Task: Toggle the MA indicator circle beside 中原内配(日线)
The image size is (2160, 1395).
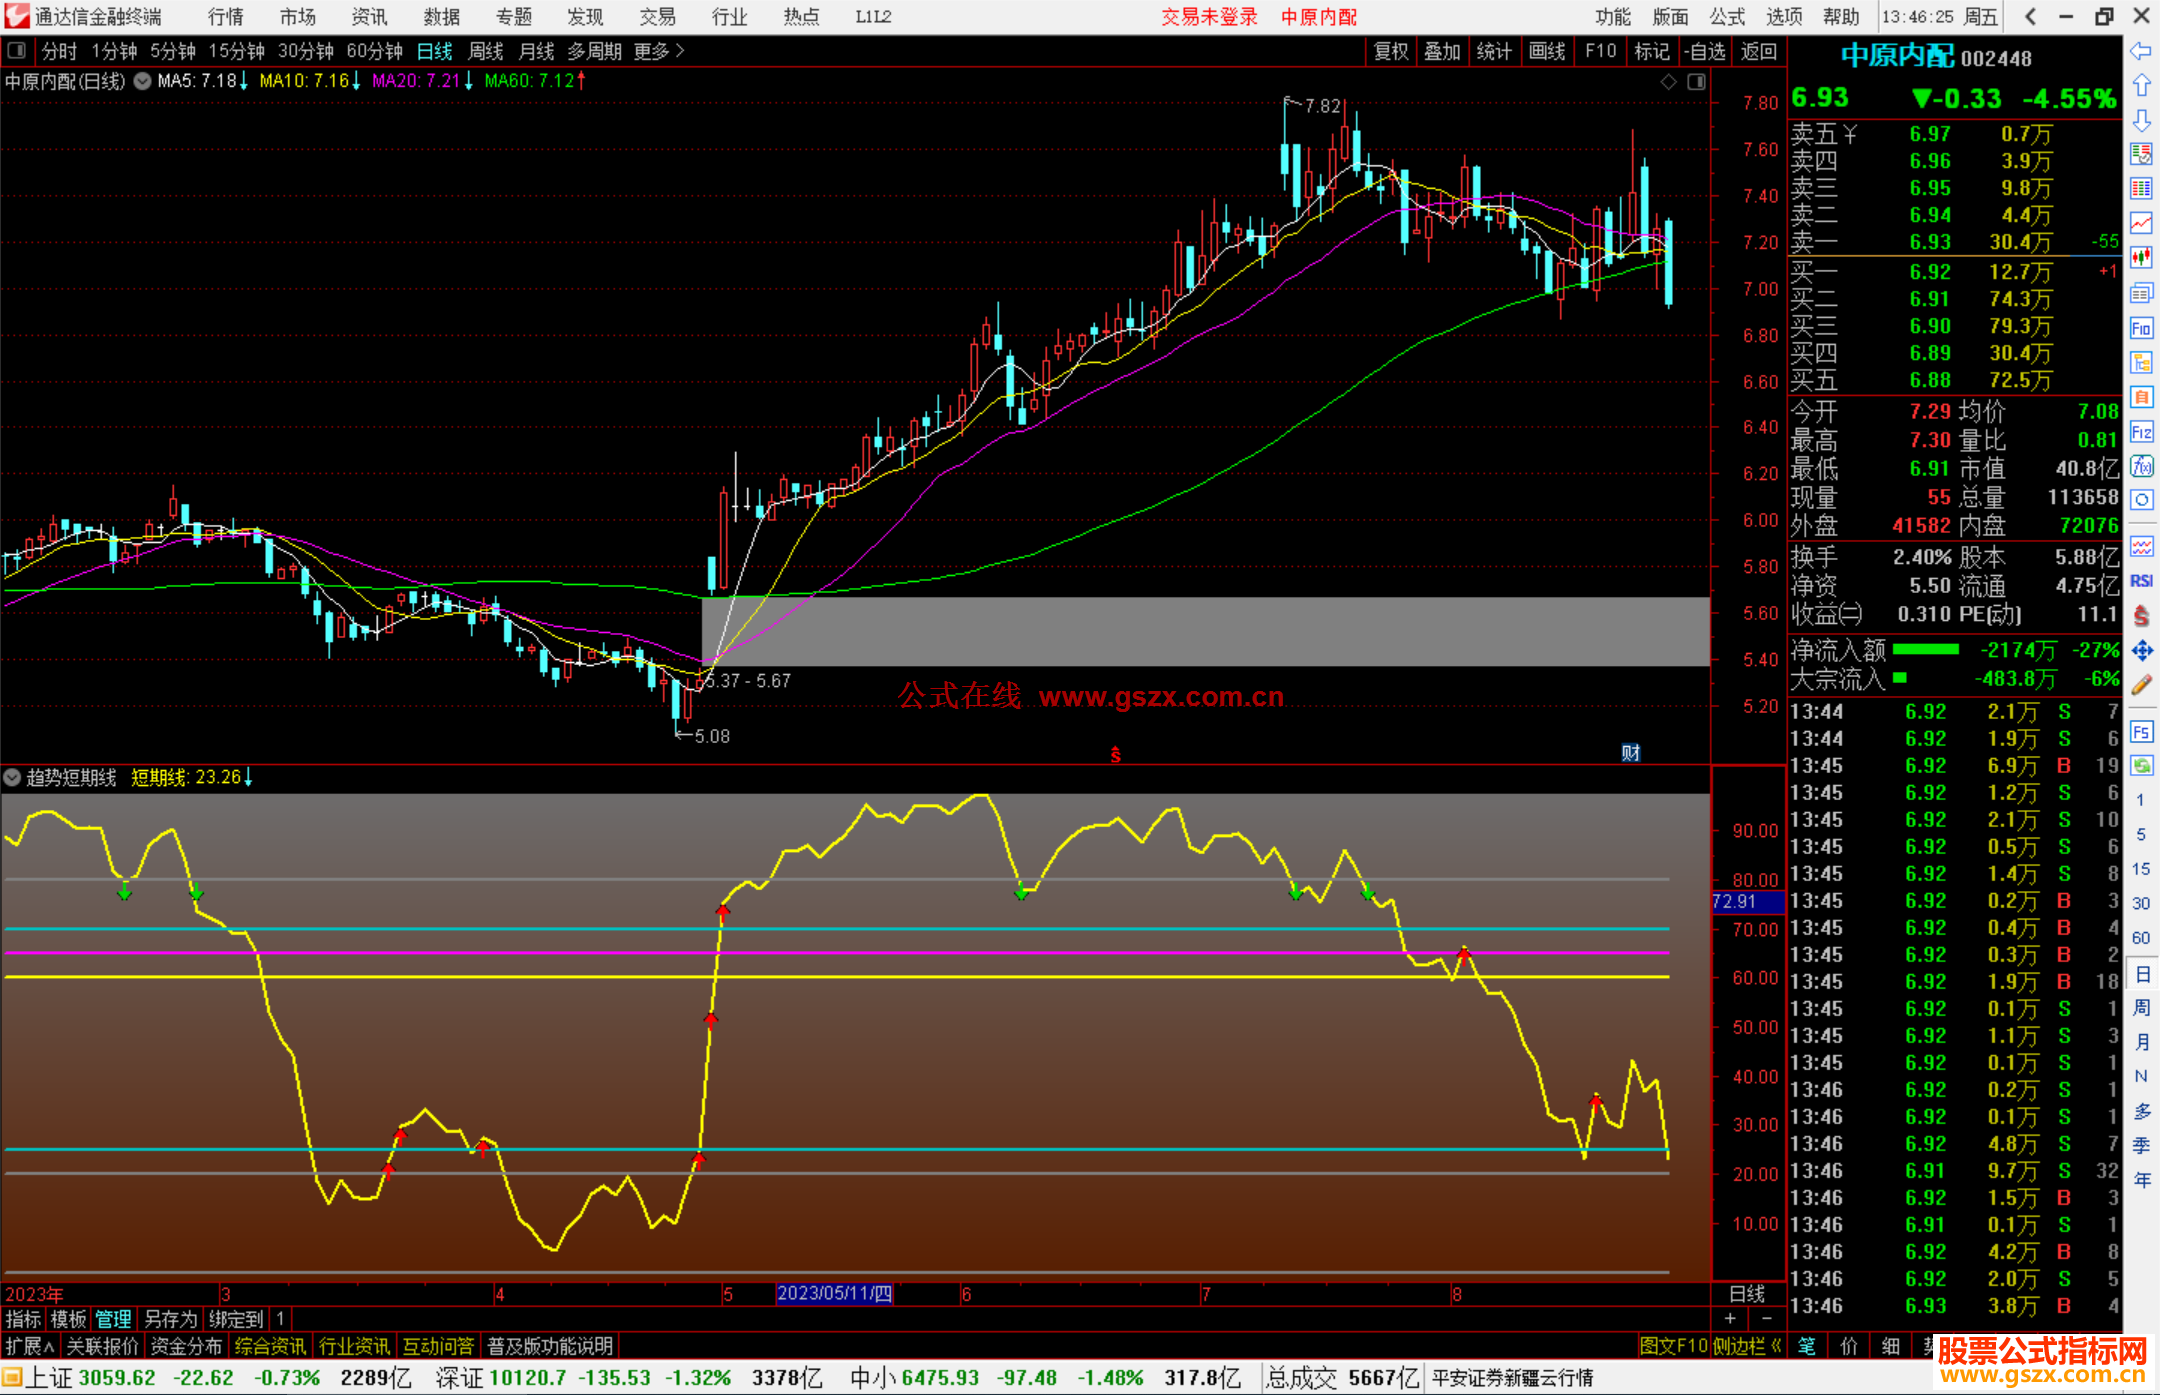Action: coord(143,81)
